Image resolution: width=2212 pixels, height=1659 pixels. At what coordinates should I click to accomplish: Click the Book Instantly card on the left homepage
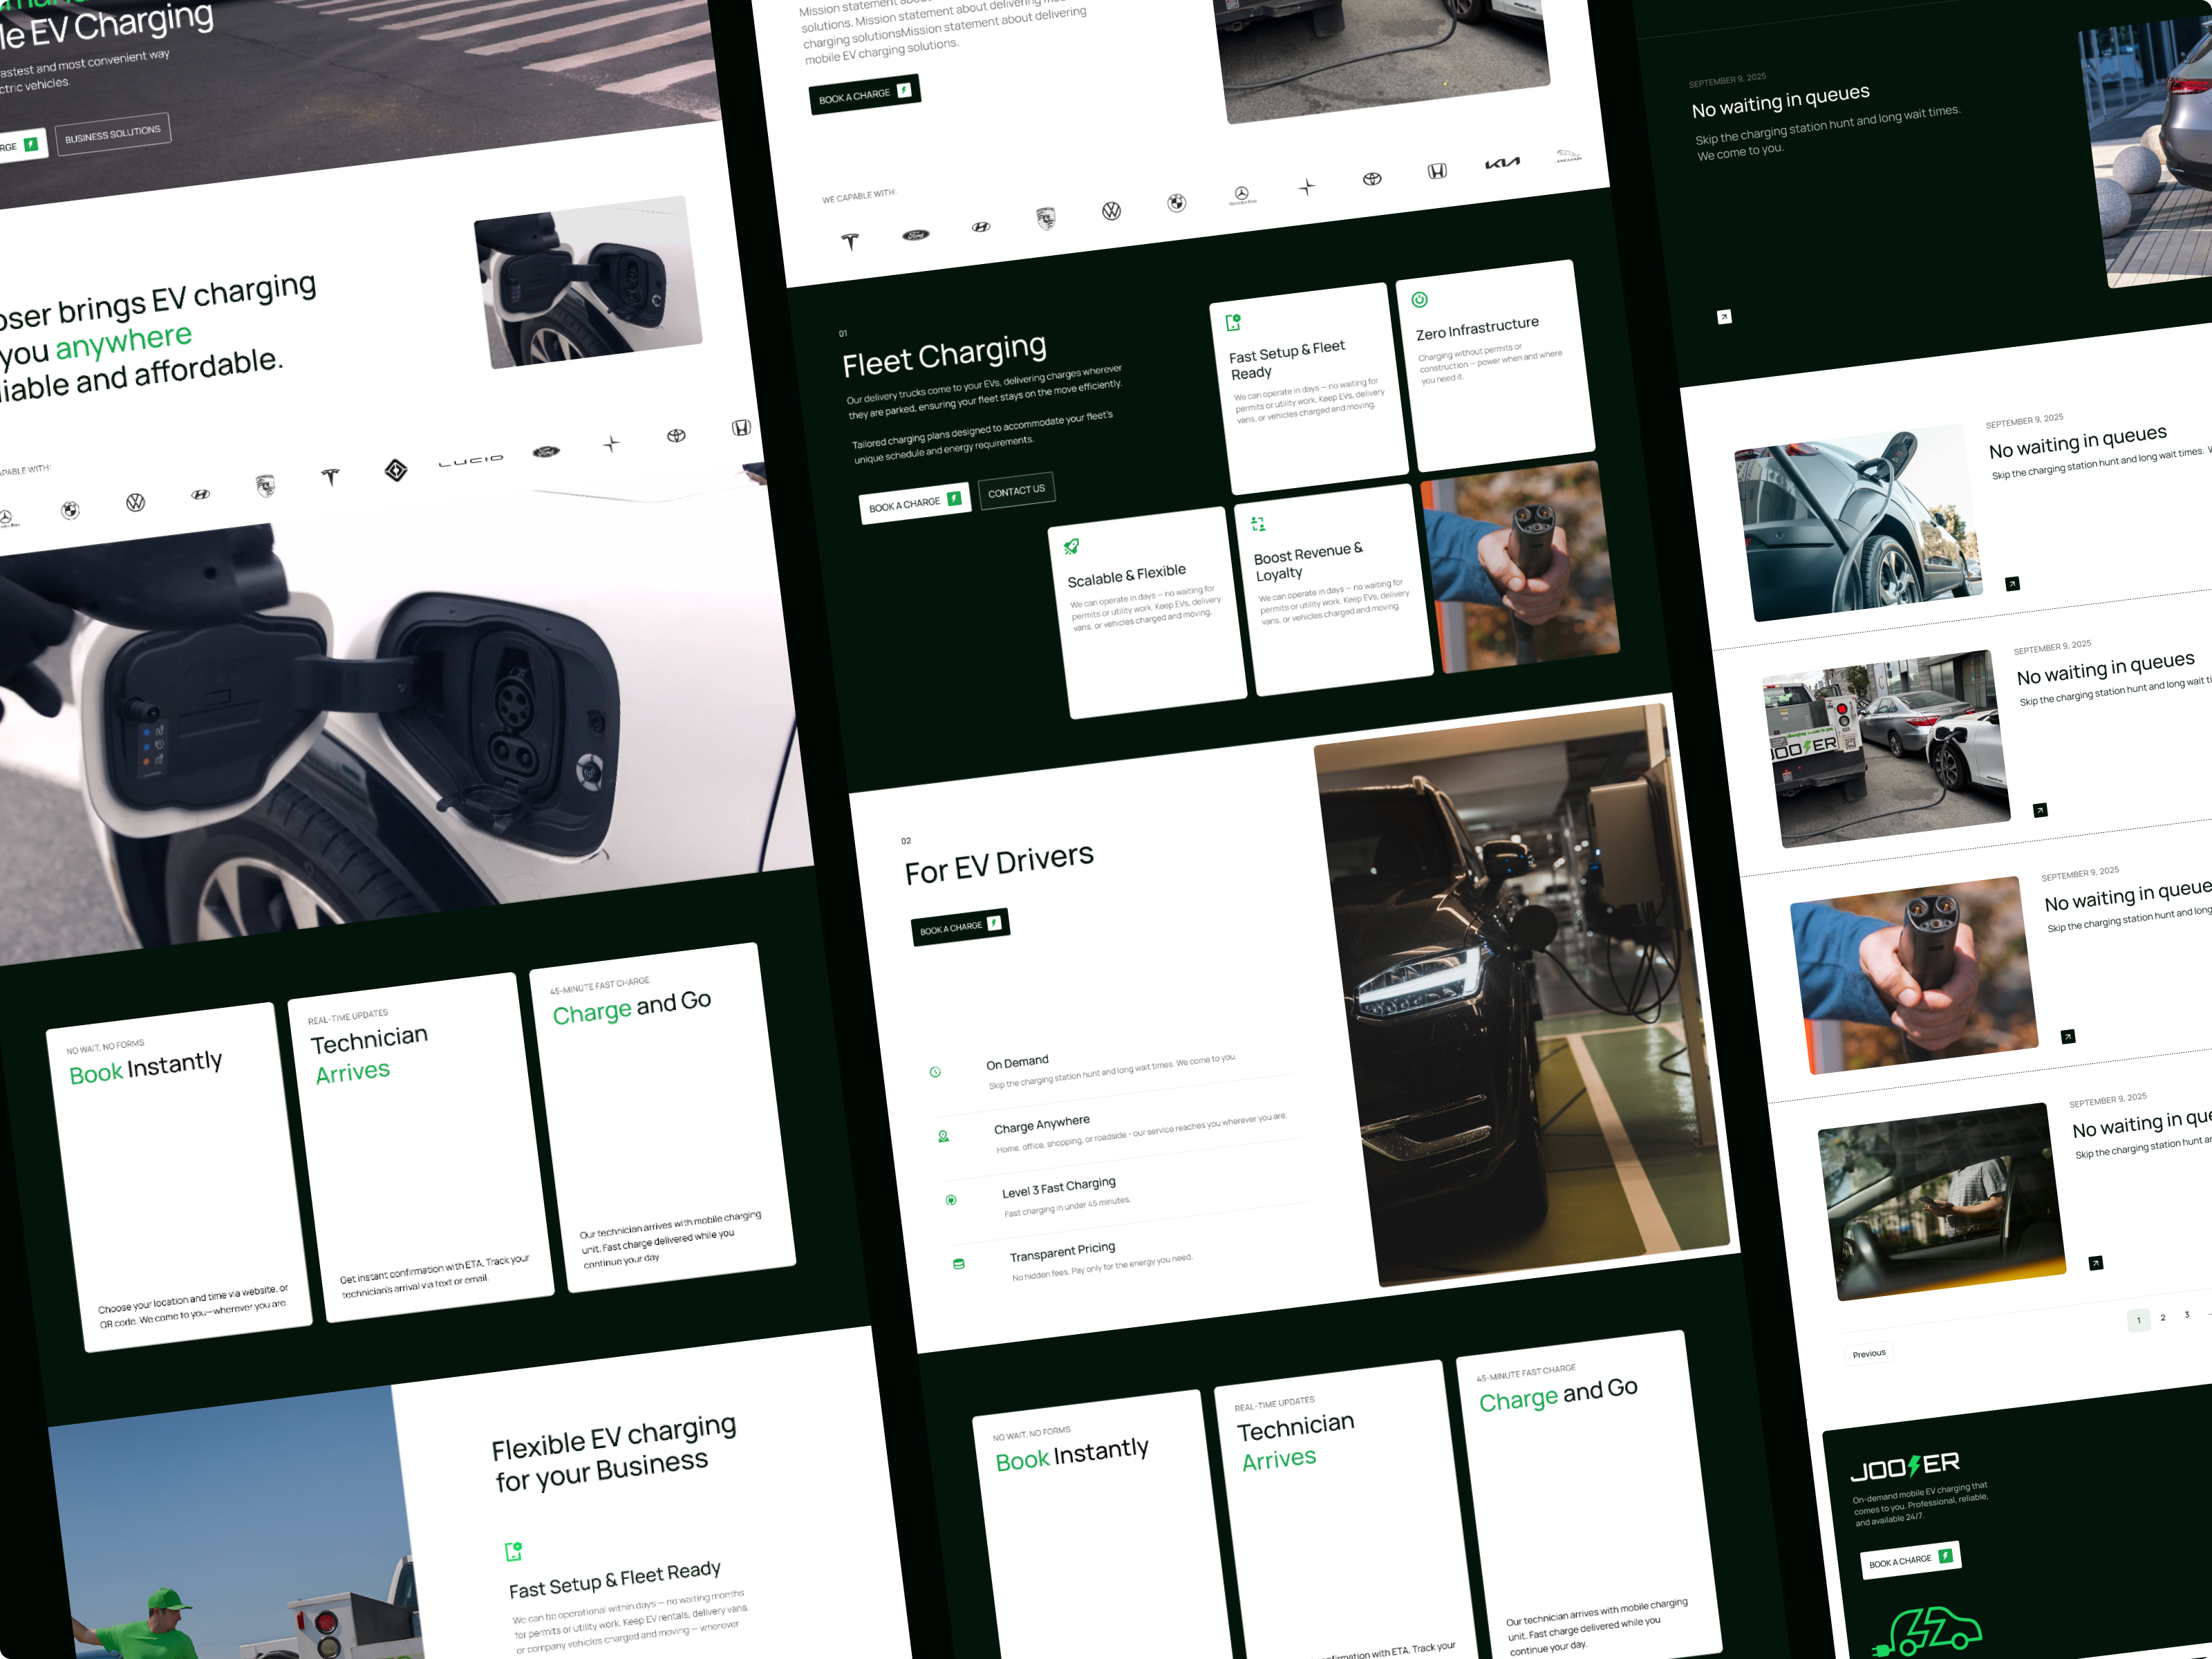tap(179, 1177)
